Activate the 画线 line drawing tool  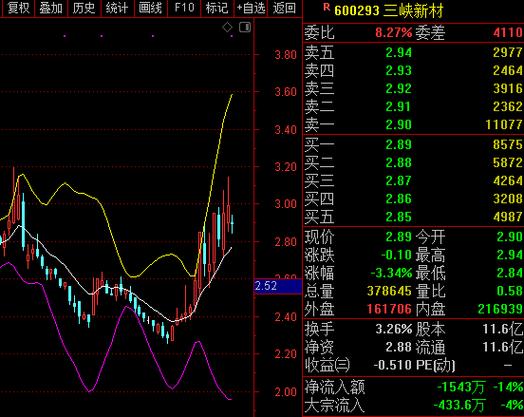(150, 8)
